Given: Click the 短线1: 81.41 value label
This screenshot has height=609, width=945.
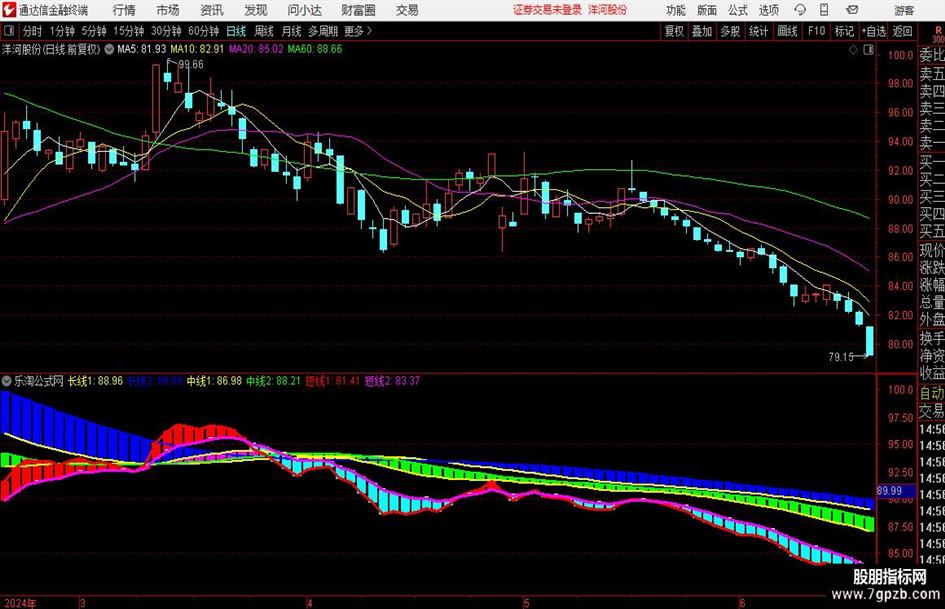Looking at the screenshot, I should 332,381.
